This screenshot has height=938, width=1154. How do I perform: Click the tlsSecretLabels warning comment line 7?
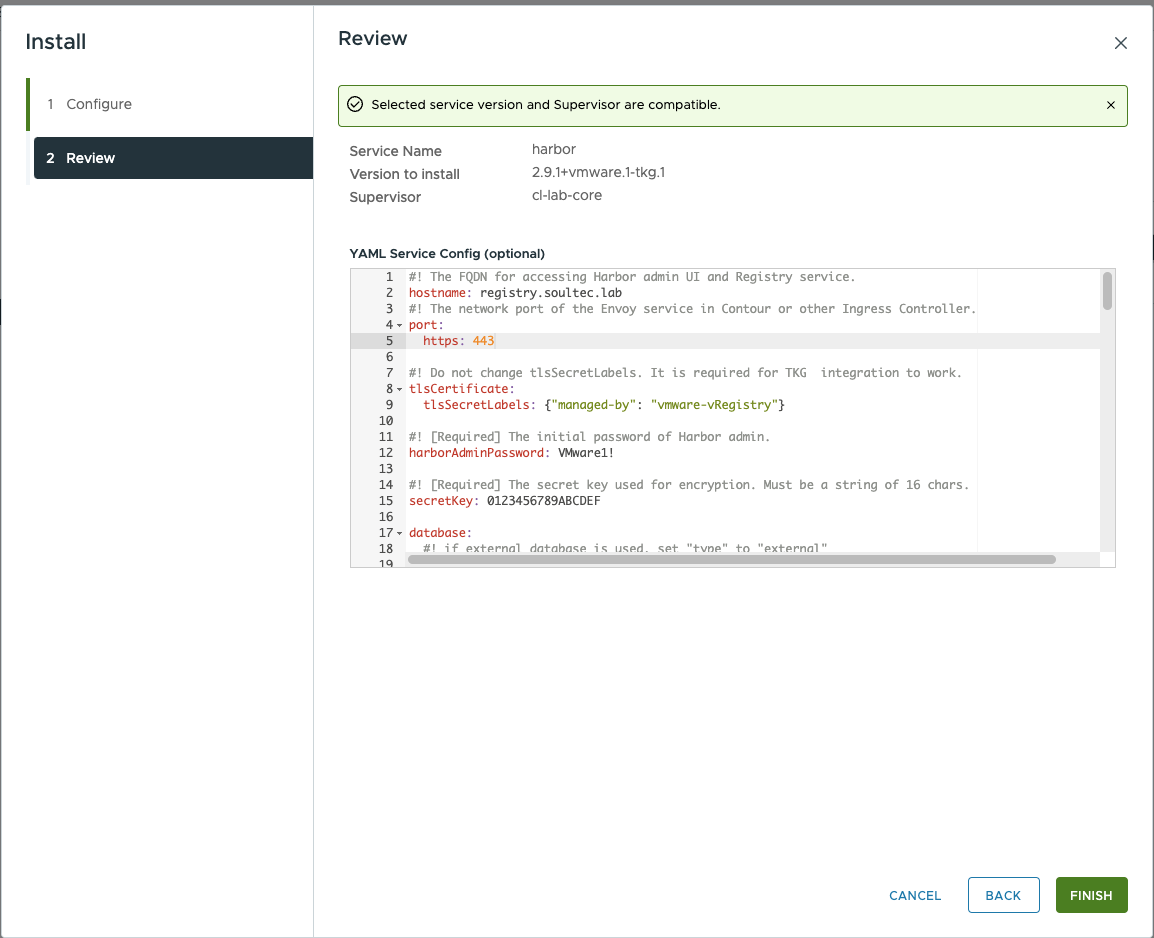[x=685, y=373]
